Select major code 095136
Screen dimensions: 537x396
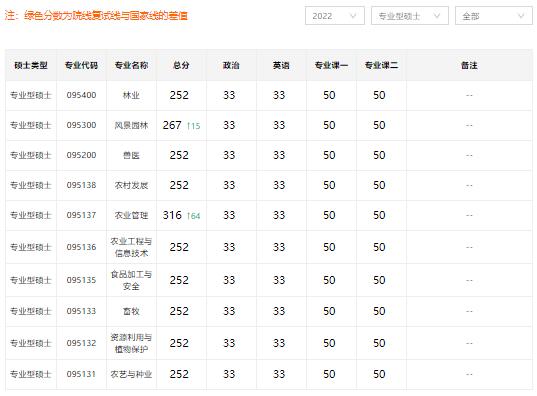(81, 247)
